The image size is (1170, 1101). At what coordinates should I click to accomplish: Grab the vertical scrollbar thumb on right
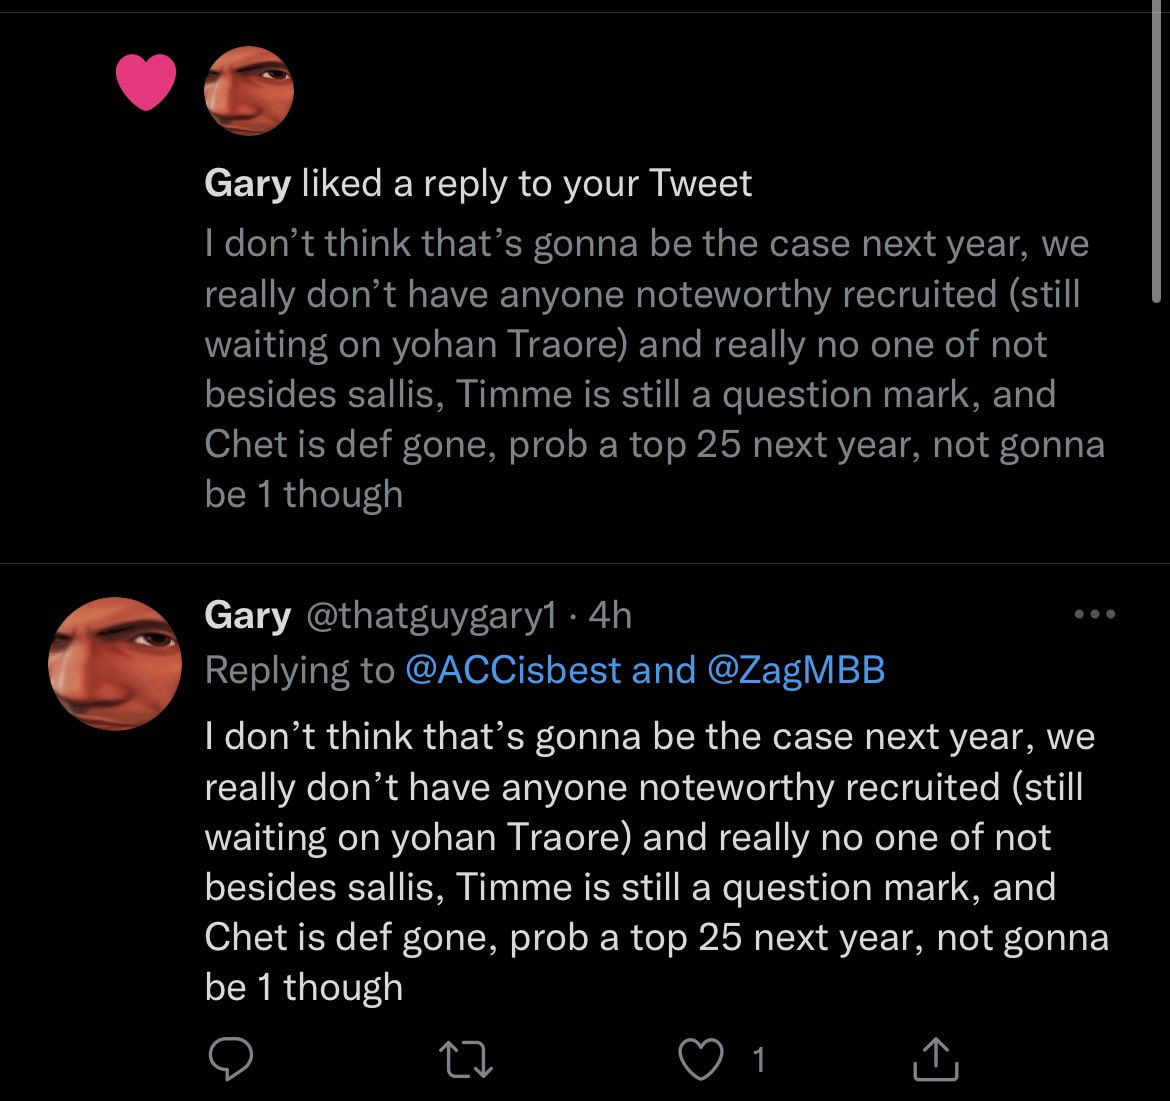[1157, 151]
